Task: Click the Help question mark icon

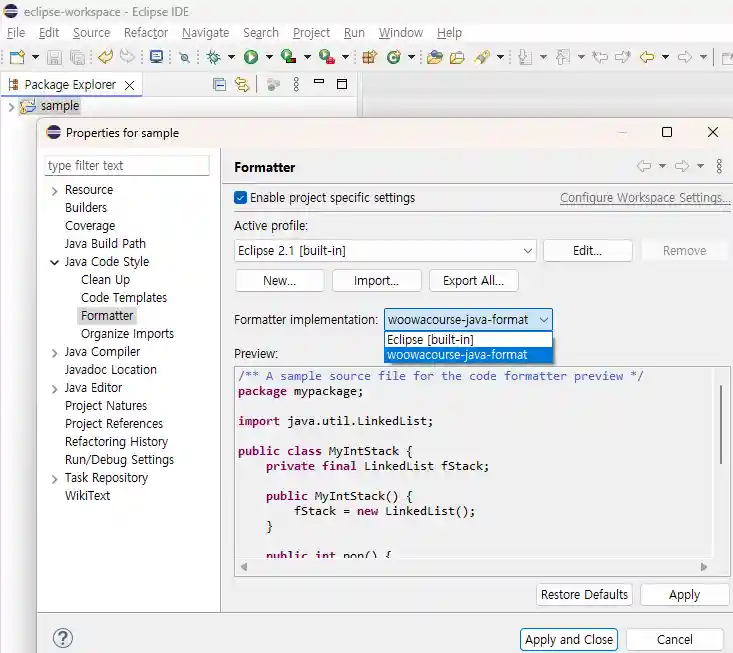Action: [63, 638]
